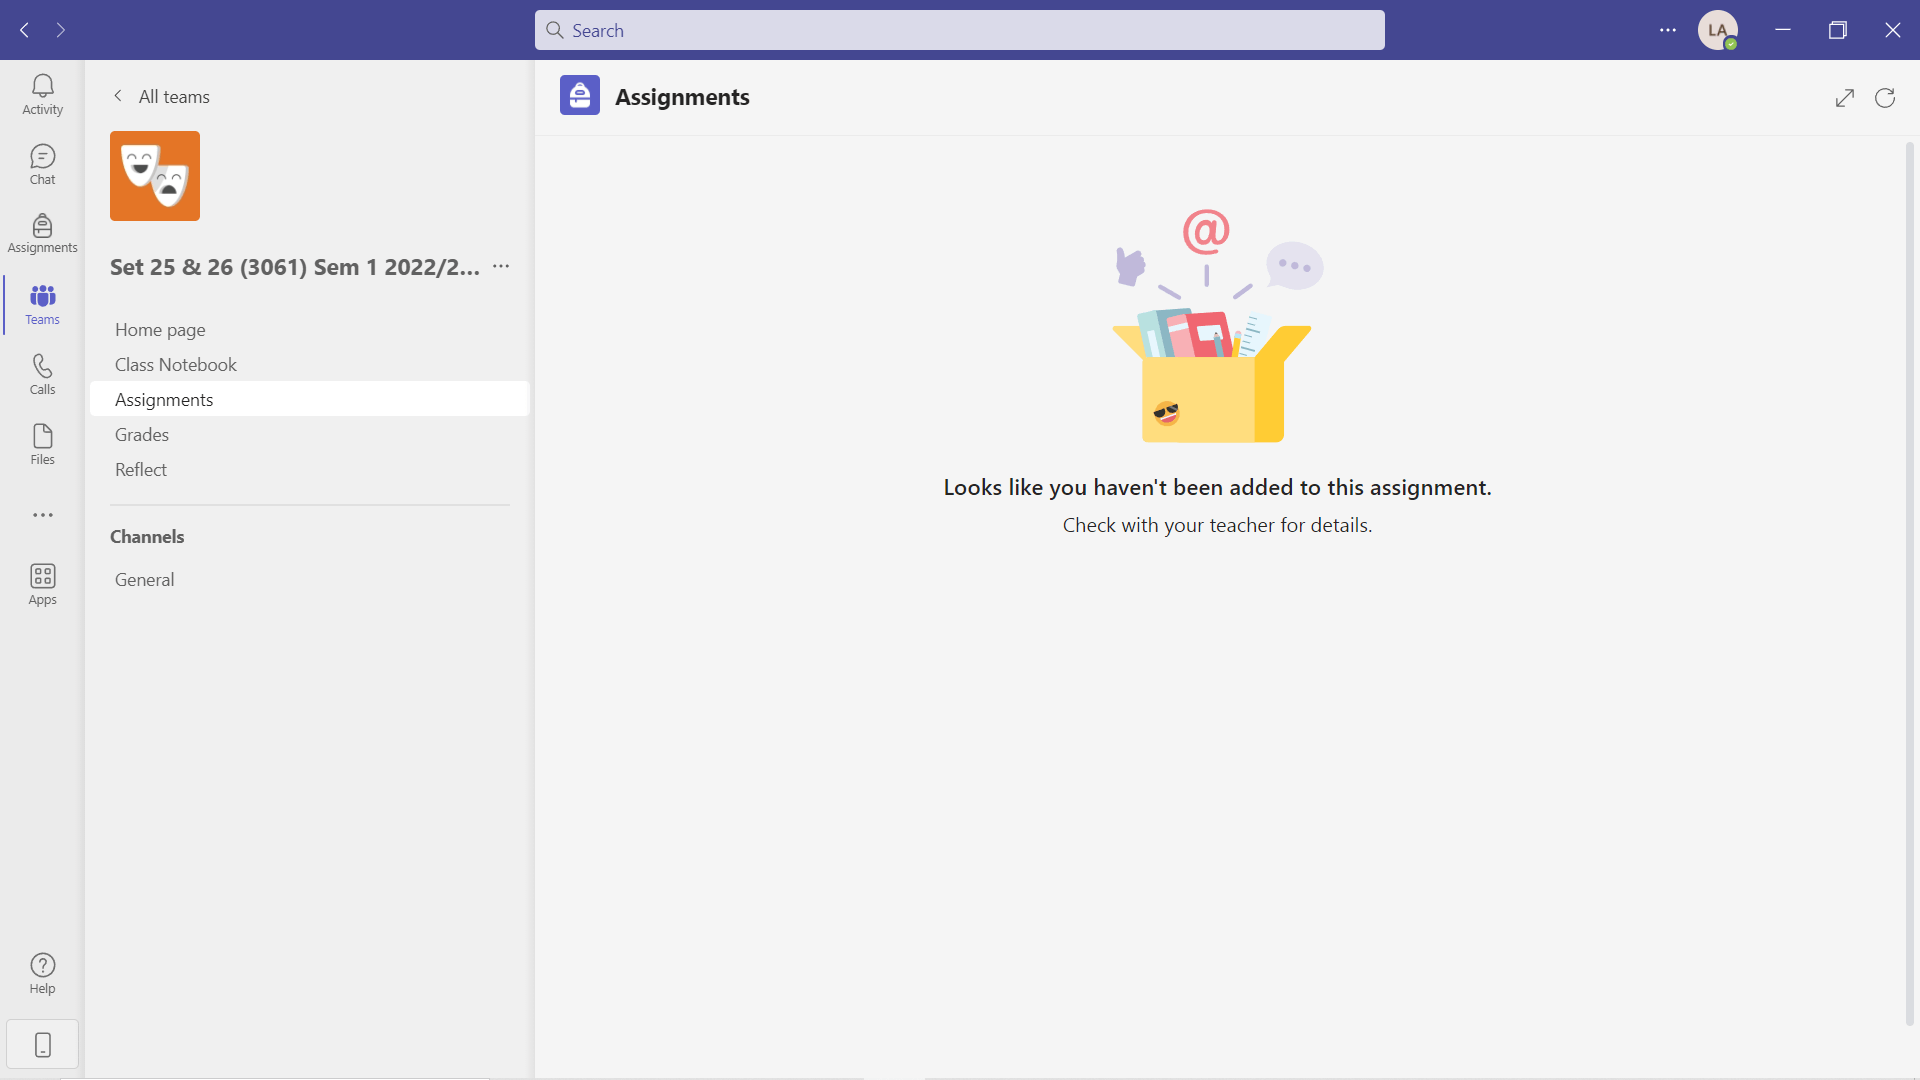This screenshot has height=1080, width=1920.
Task: Open Chat in the sidebar
Action: [42, 165]
